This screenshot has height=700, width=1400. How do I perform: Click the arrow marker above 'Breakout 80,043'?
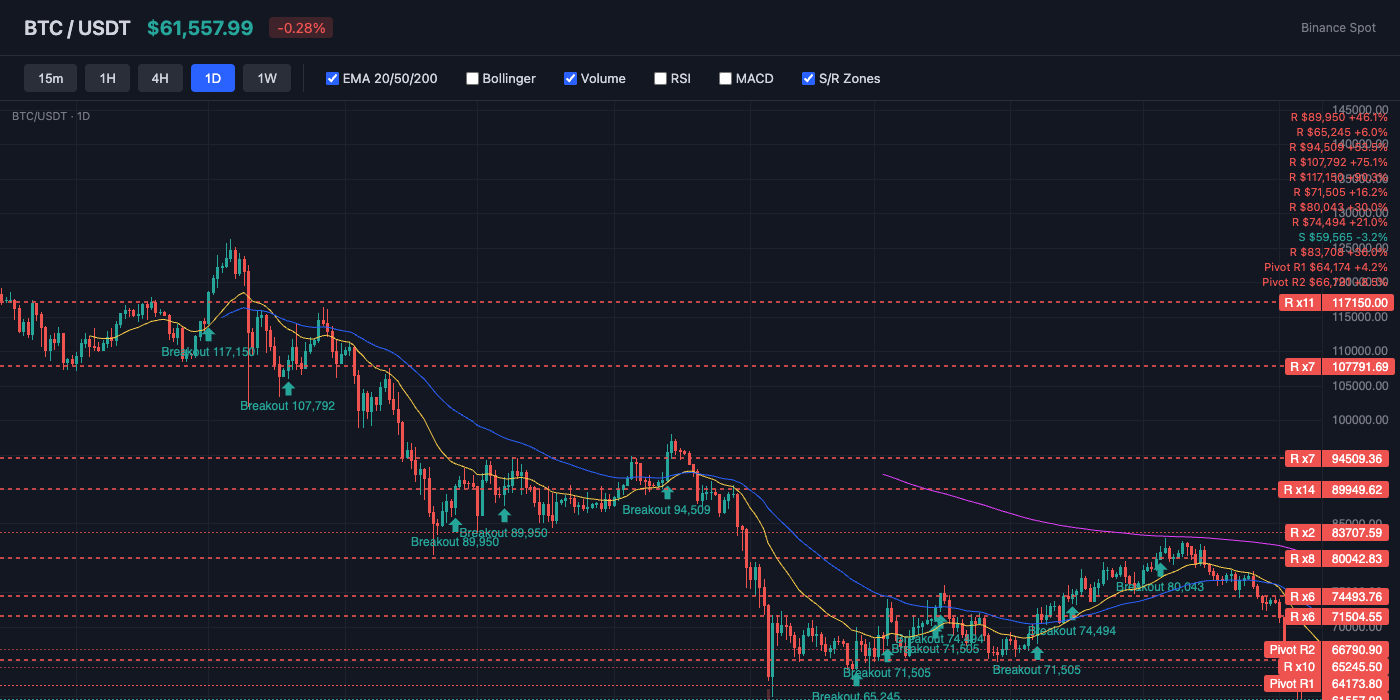coord(1160,569)
